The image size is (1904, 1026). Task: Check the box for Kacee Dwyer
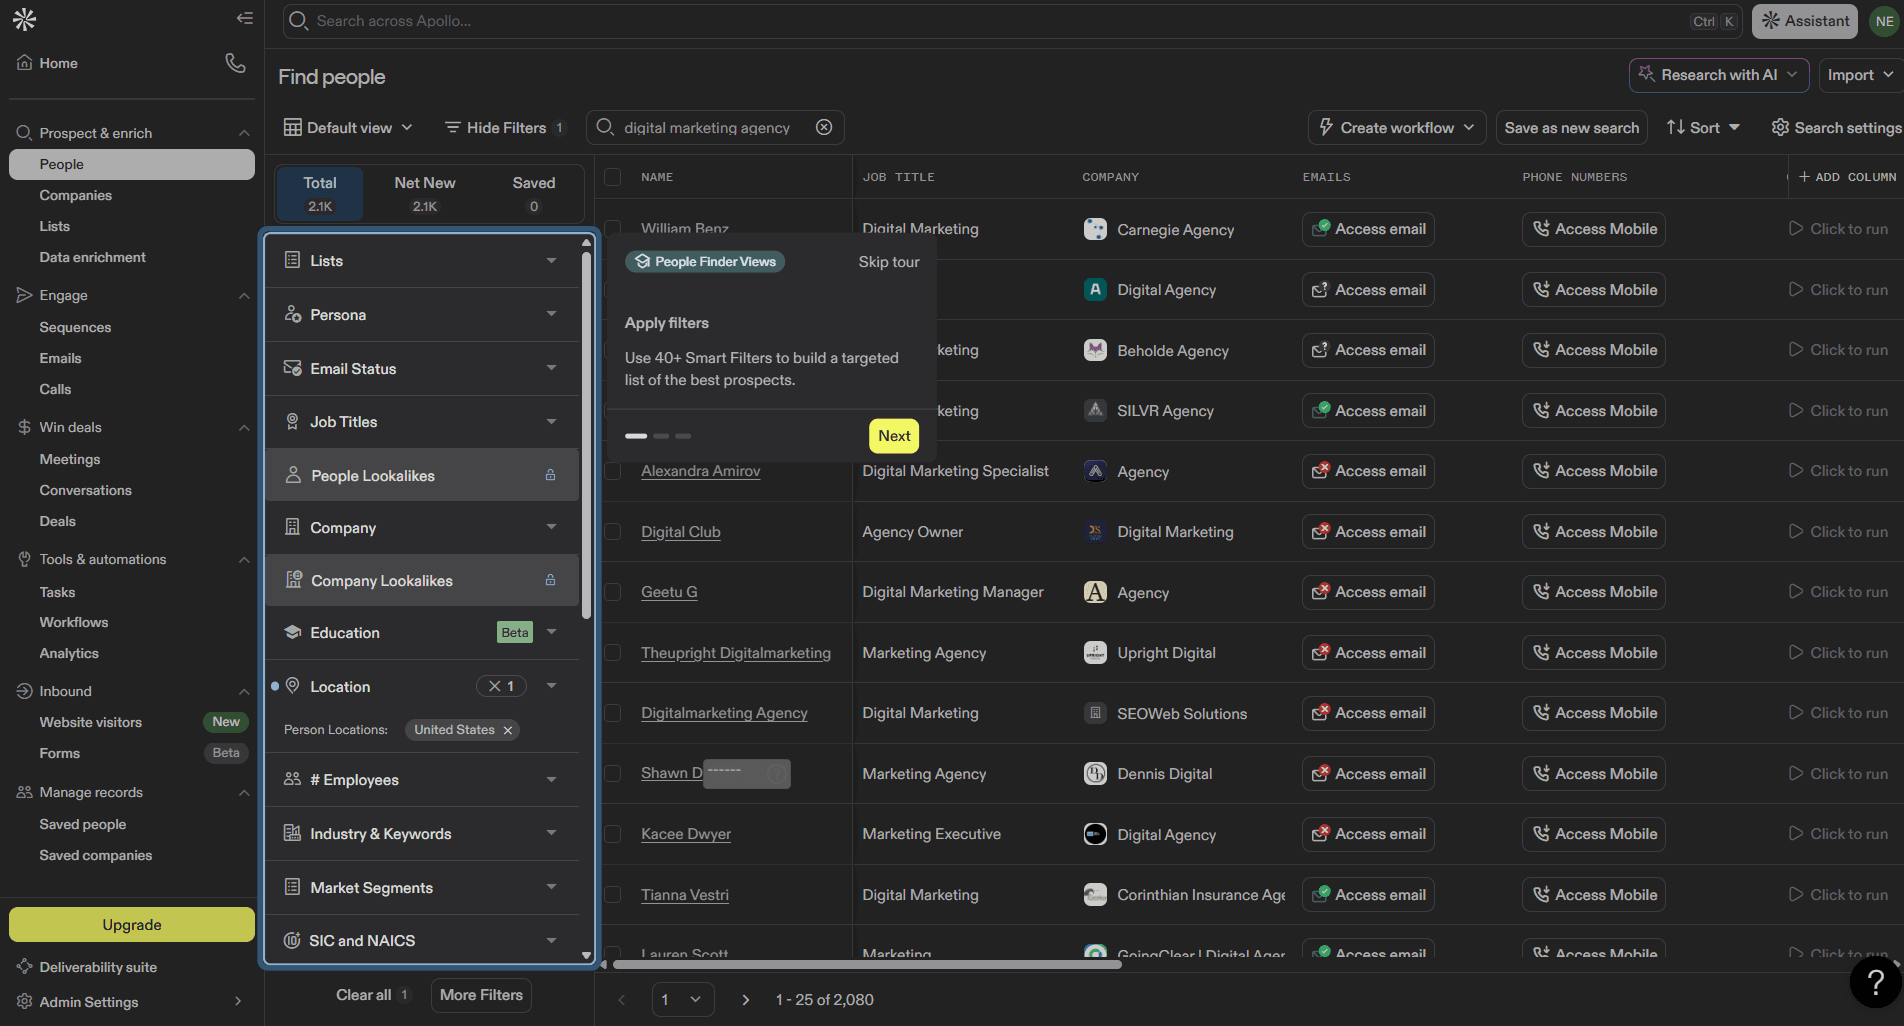(613, 834)
